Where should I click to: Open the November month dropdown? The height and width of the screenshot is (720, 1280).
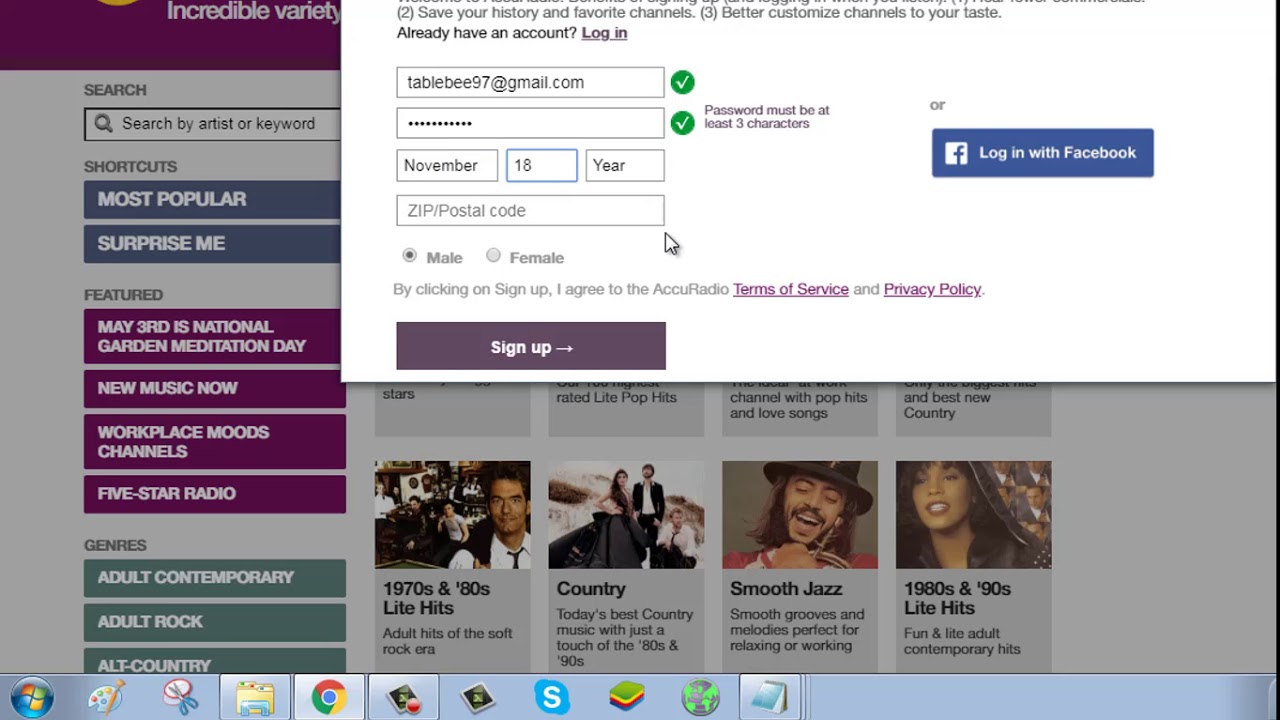(x=447, y=165)
